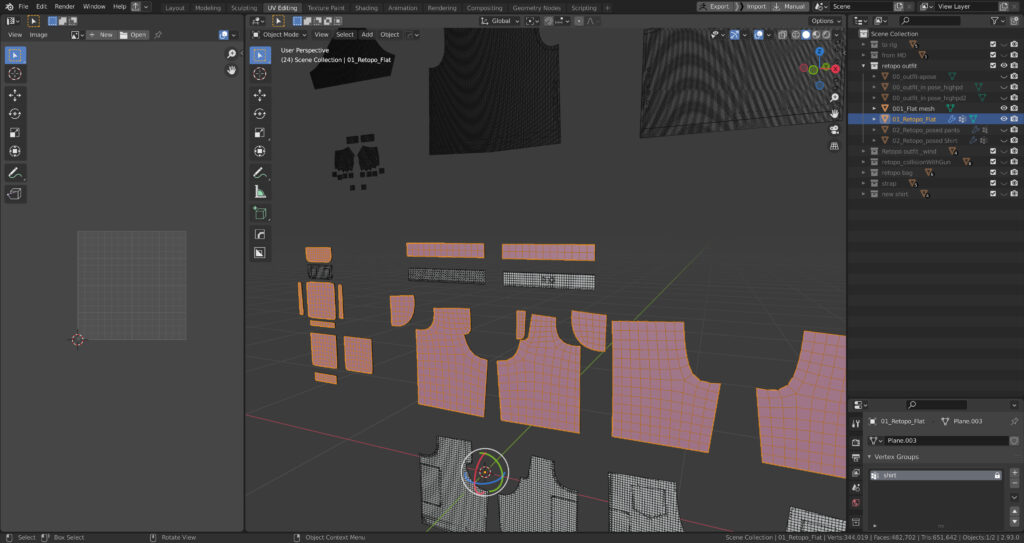Click the Open image button
This screenshot has height=543, width=1024.
[133, 34]
